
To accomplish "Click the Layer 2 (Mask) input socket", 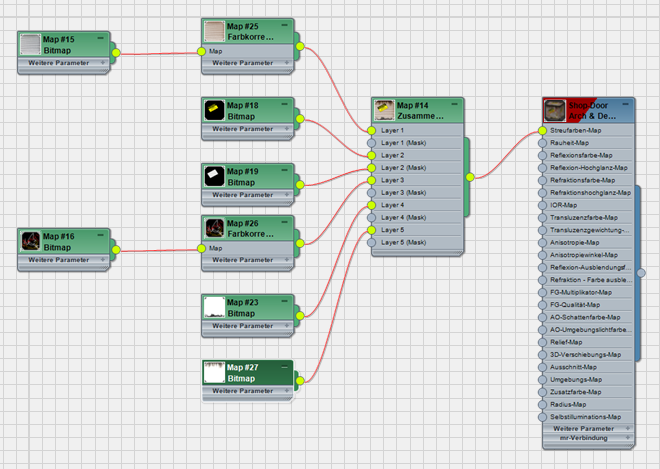I will [x=371, y=168].
